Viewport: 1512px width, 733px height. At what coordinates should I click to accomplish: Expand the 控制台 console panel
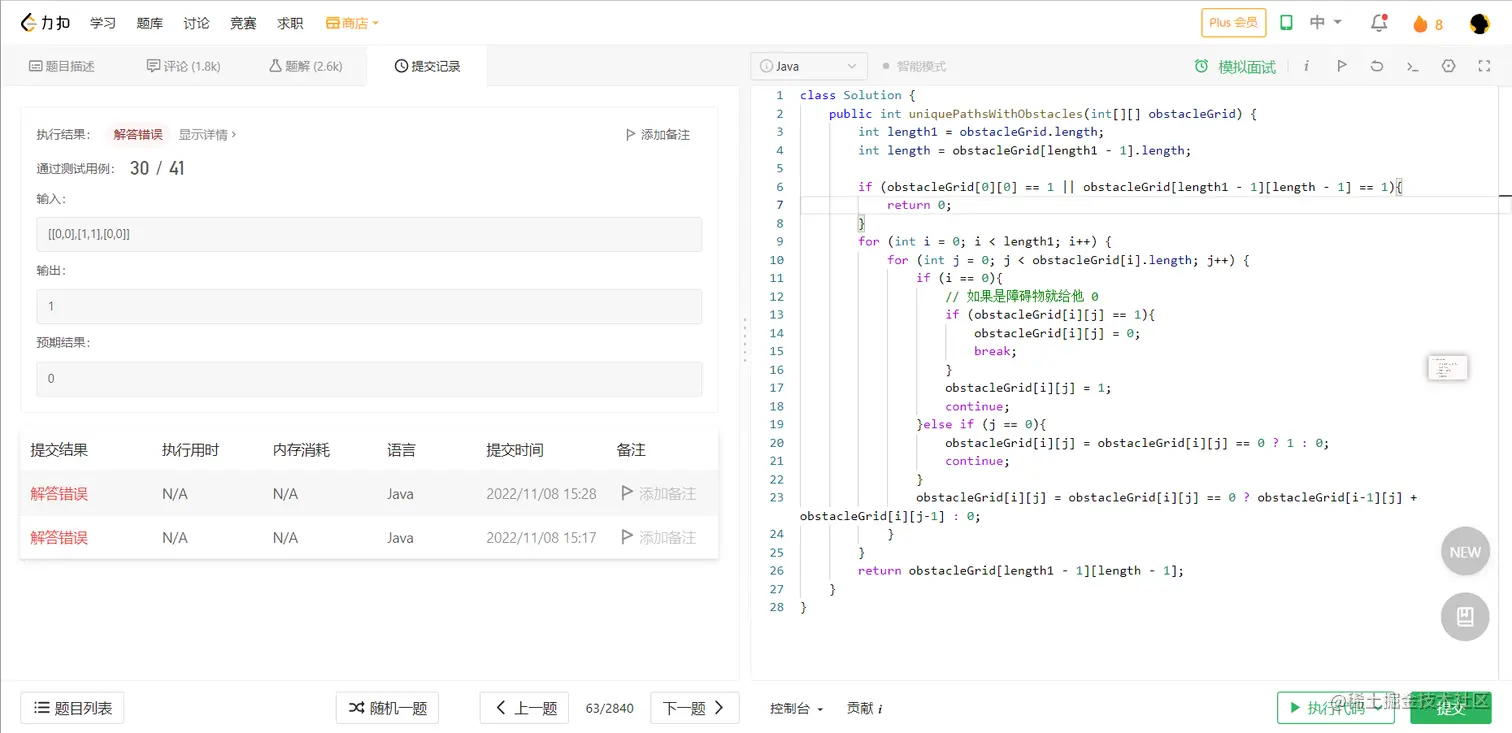[x=796, y=708]
